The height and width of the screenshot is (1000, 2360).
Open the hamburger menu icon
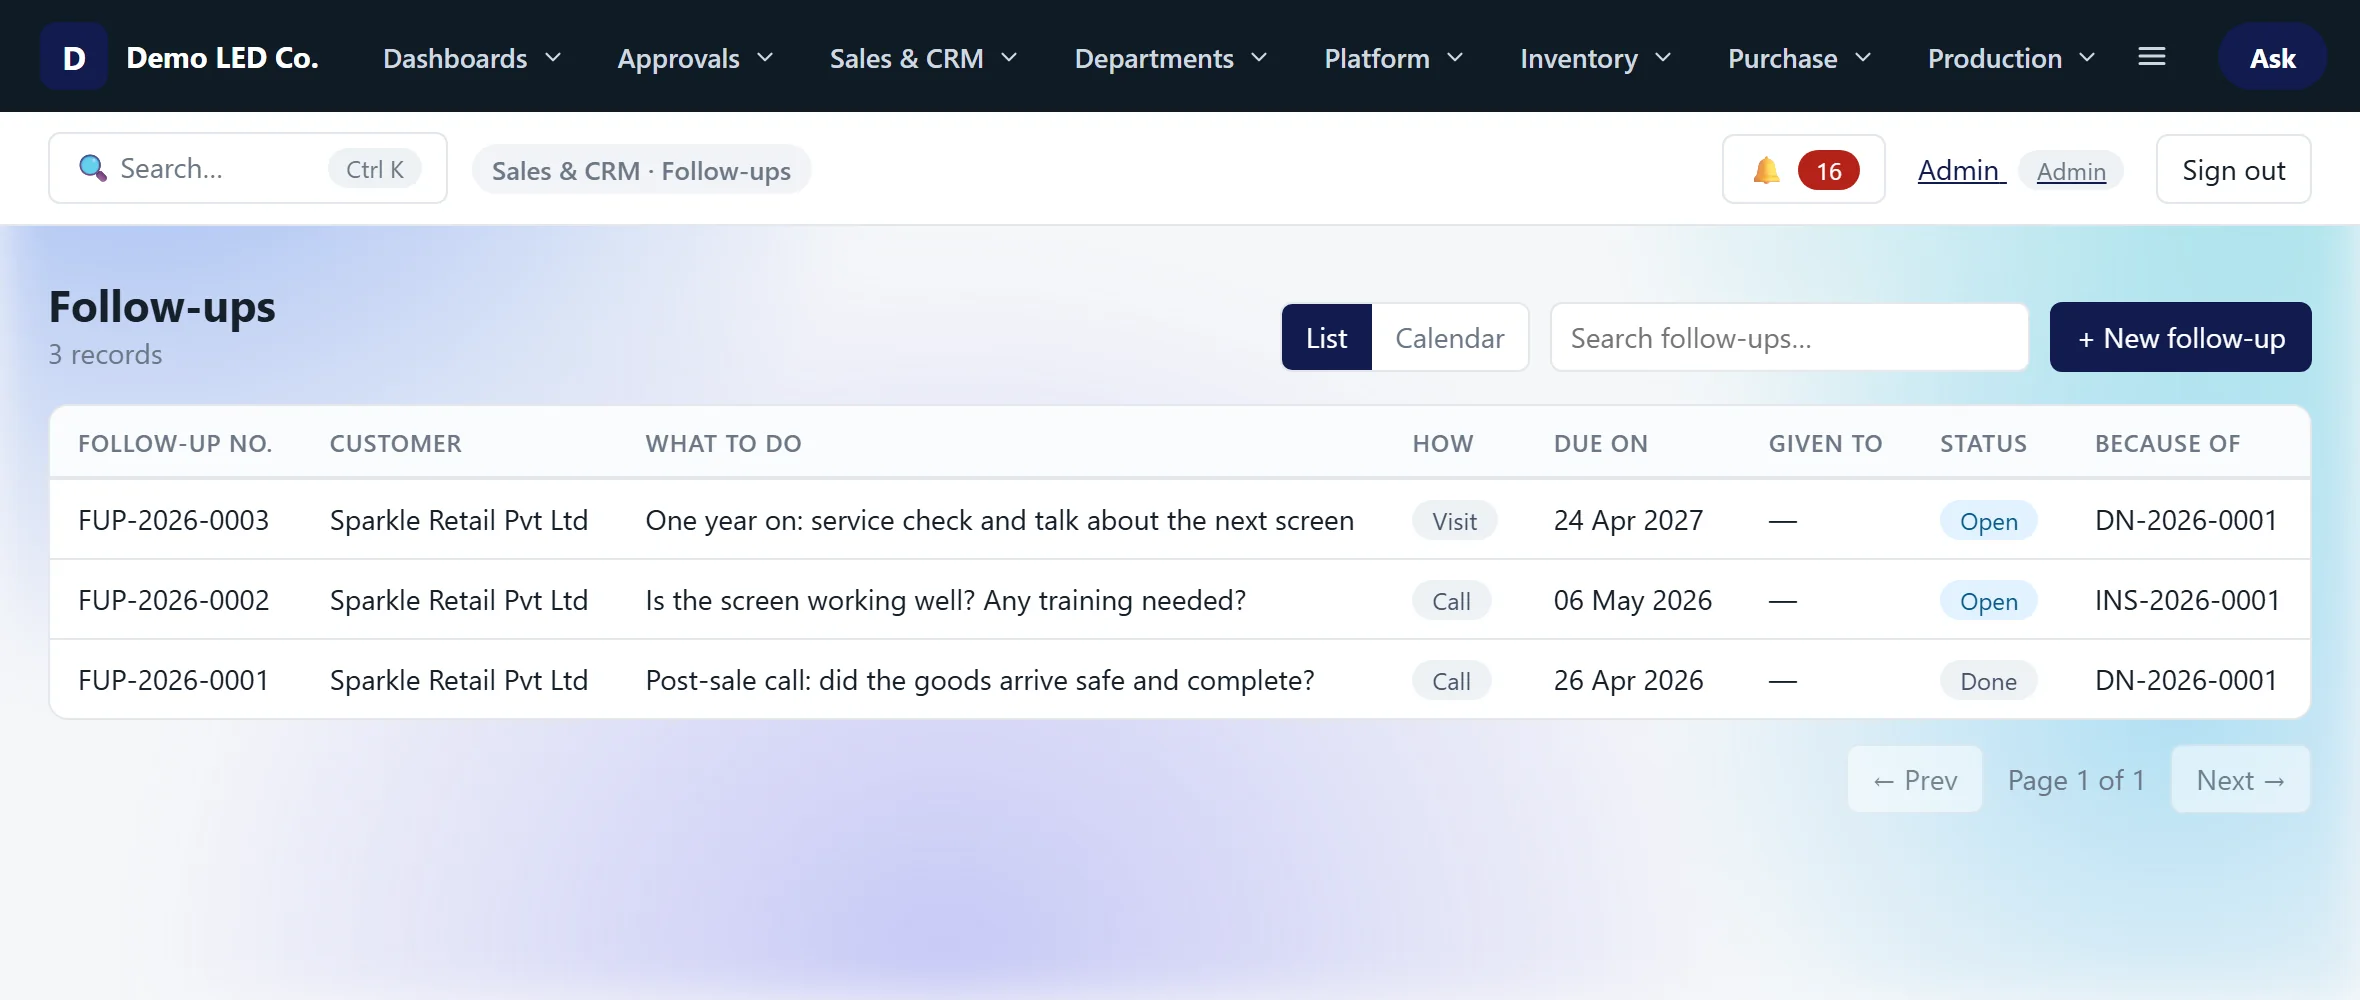pyautogui.click(x=2152, y=57)
